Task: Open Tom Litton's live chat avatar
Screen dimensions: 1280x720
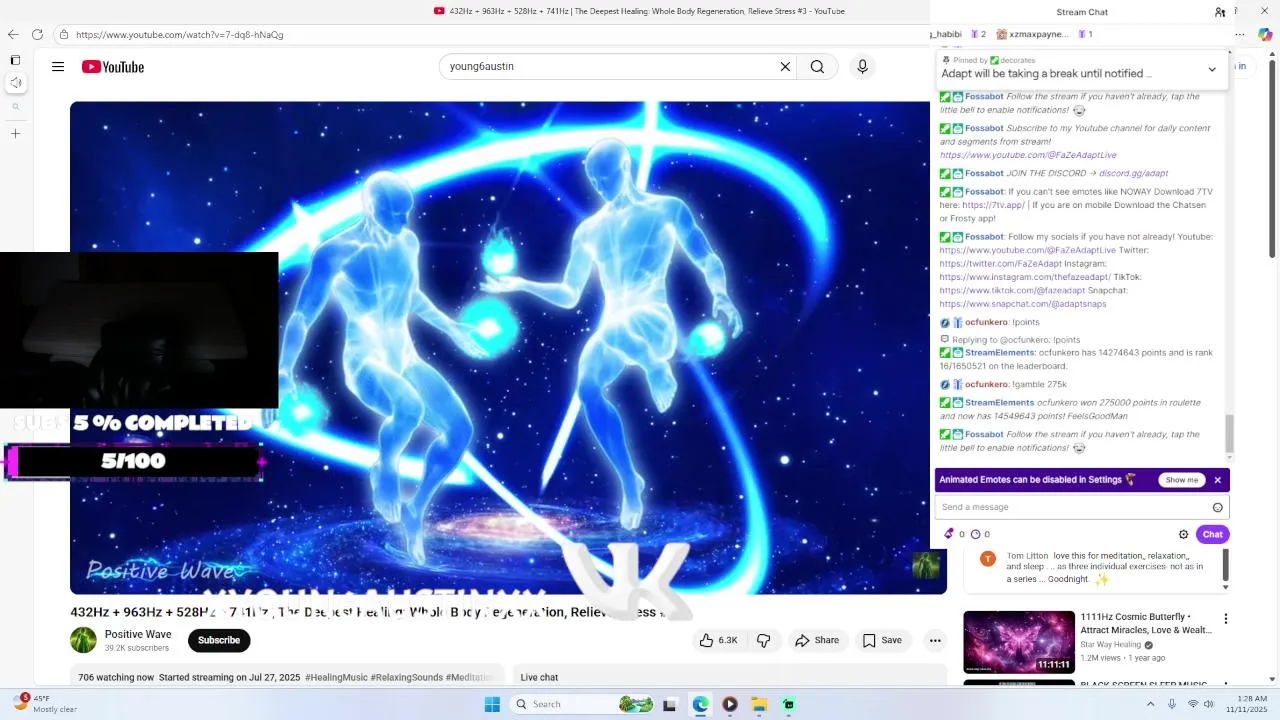Action: pyautogui.click(x=987, y=559)
